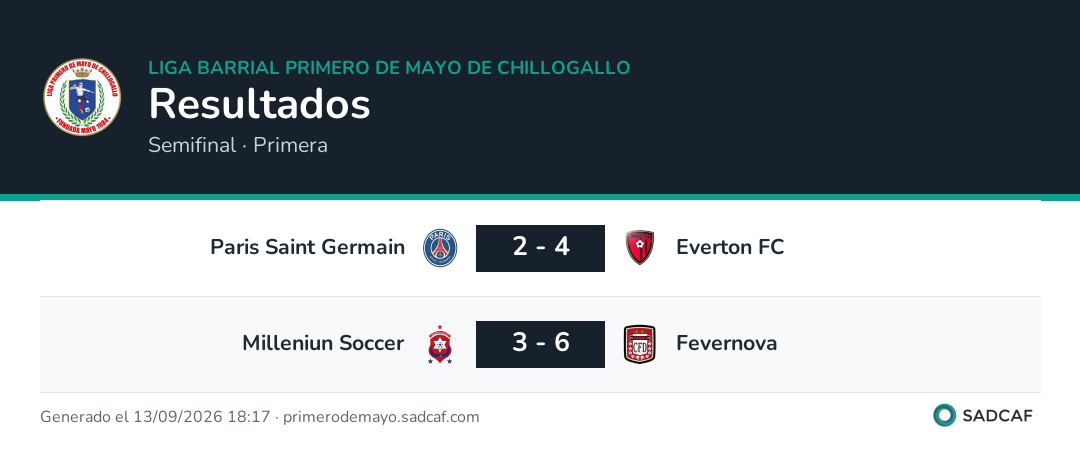This screenshot has height=468, width=1080.
Task: Select the Fevernova team name
Action: pyautogui.click(x=727, y=343)
